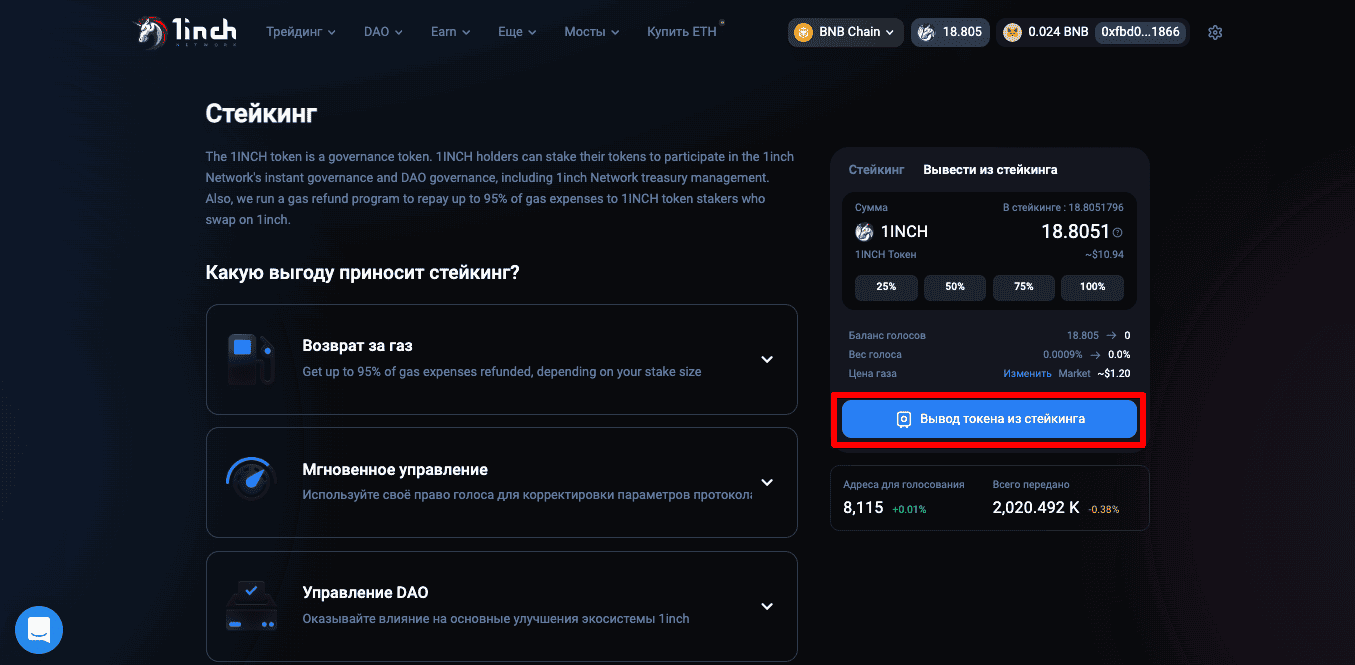Click the 1INCH token icon in amount field
Viewport: 1355px width, 665px height.
point(865,232)
